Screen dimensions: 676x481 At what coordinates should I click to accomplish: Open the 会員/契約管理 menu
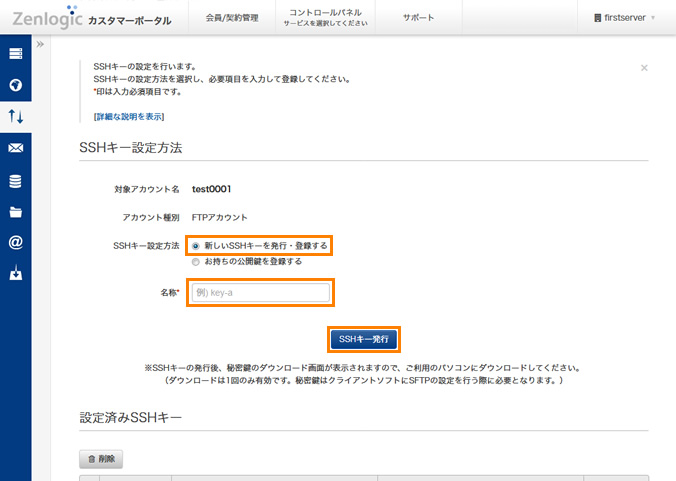(232, 18)
